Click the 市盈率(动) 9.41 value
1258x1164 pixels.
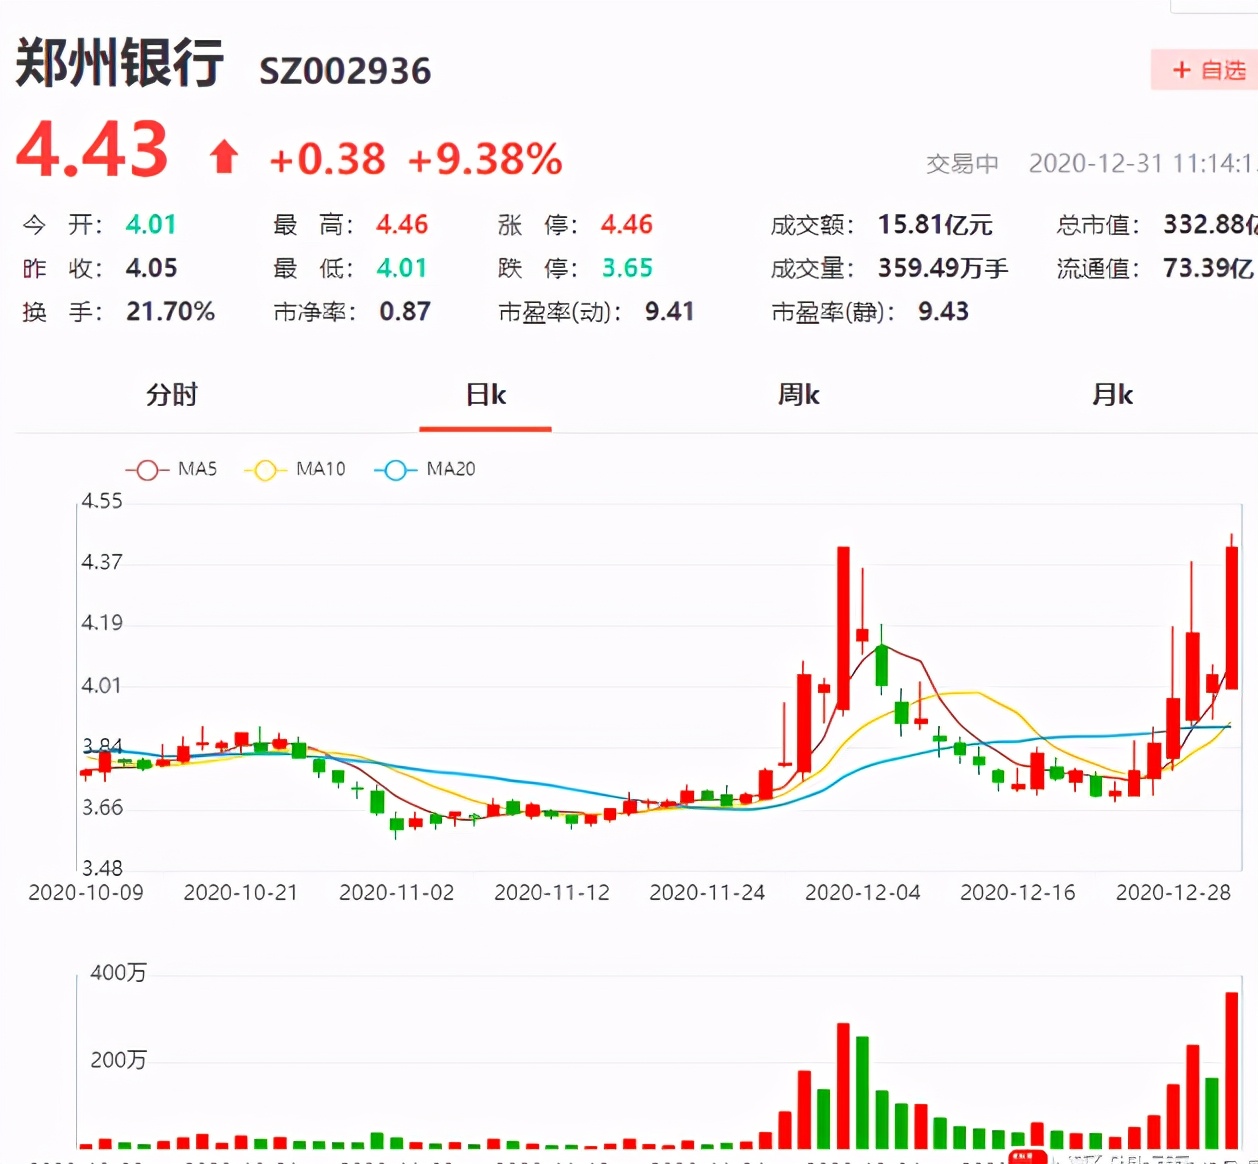(x=668, y=311)
